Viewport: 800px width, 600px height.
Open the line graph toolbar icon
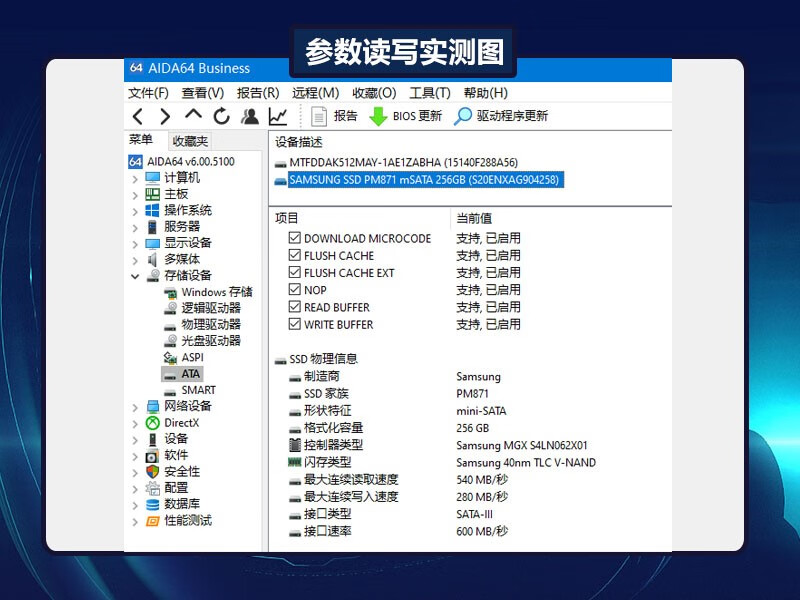(x=278, y=116)
